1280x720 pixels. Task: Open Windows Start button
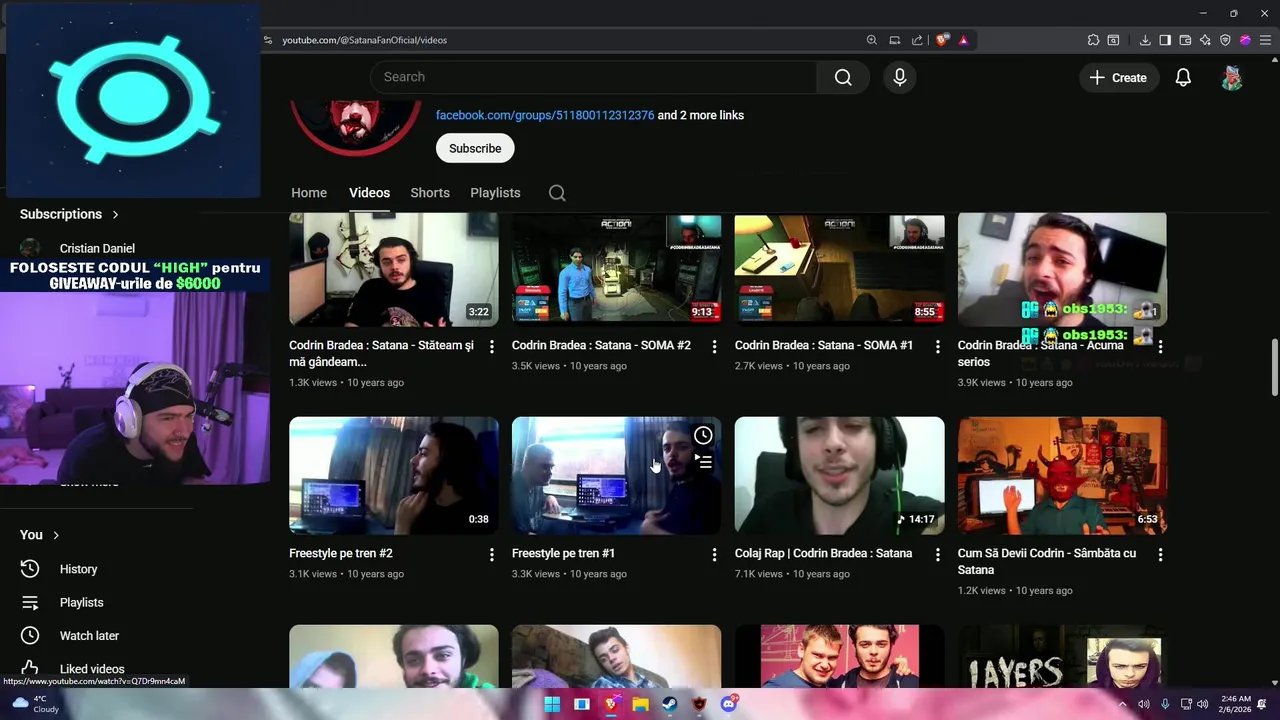tap(552, 704)
